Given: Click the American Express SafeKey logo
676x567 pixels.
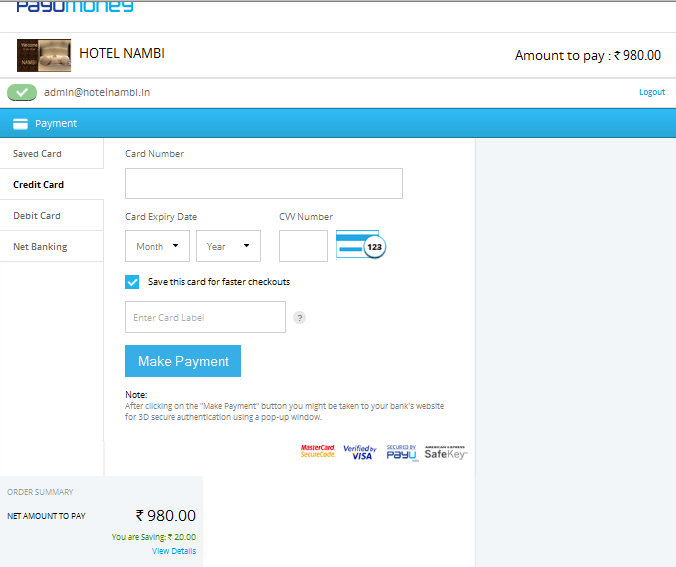Looking at the screenshot, I should [x=446, y=452].
